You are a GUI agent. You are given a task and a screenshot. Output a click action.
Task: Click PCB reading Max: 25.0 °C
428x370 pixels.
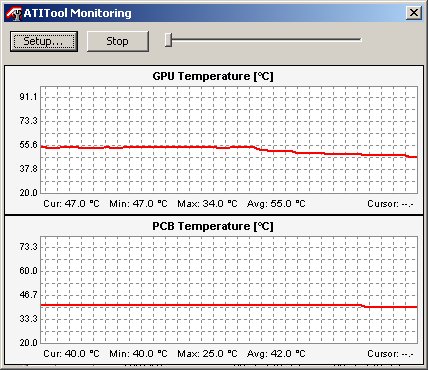(x=207, y=354)
